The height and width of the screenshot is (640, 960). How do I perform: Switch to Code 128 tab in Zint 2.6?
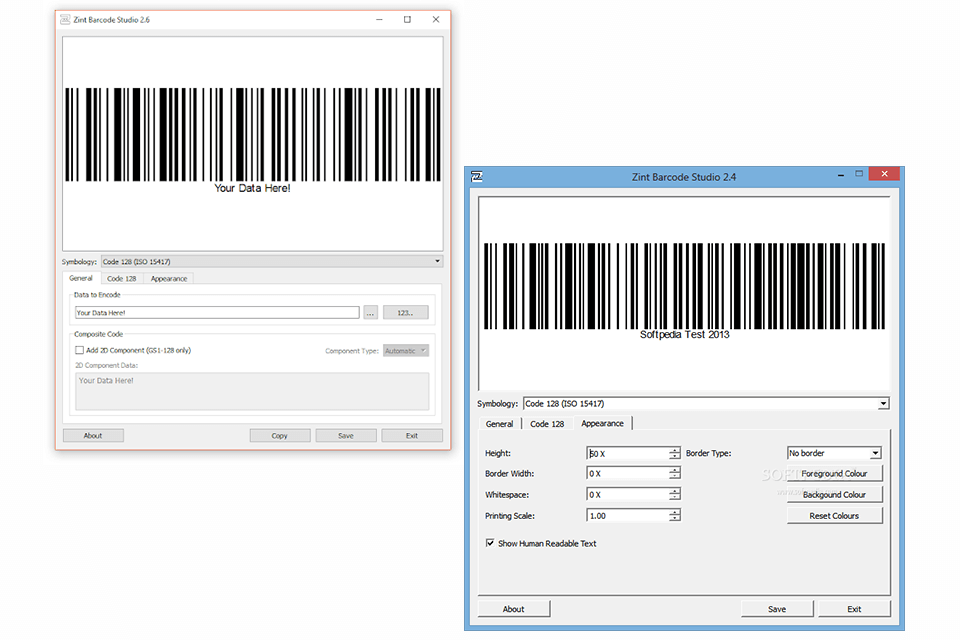(121, 279)
